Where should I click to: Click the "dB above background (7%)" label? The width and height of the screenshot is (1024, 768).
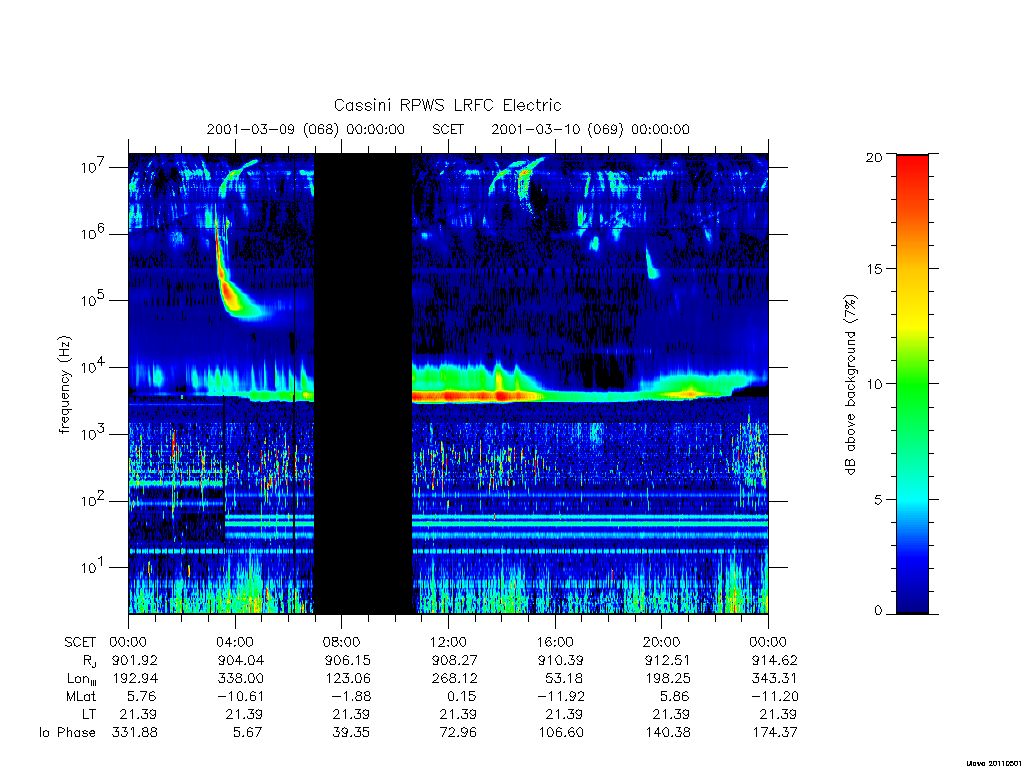click(x=850, y=384)
